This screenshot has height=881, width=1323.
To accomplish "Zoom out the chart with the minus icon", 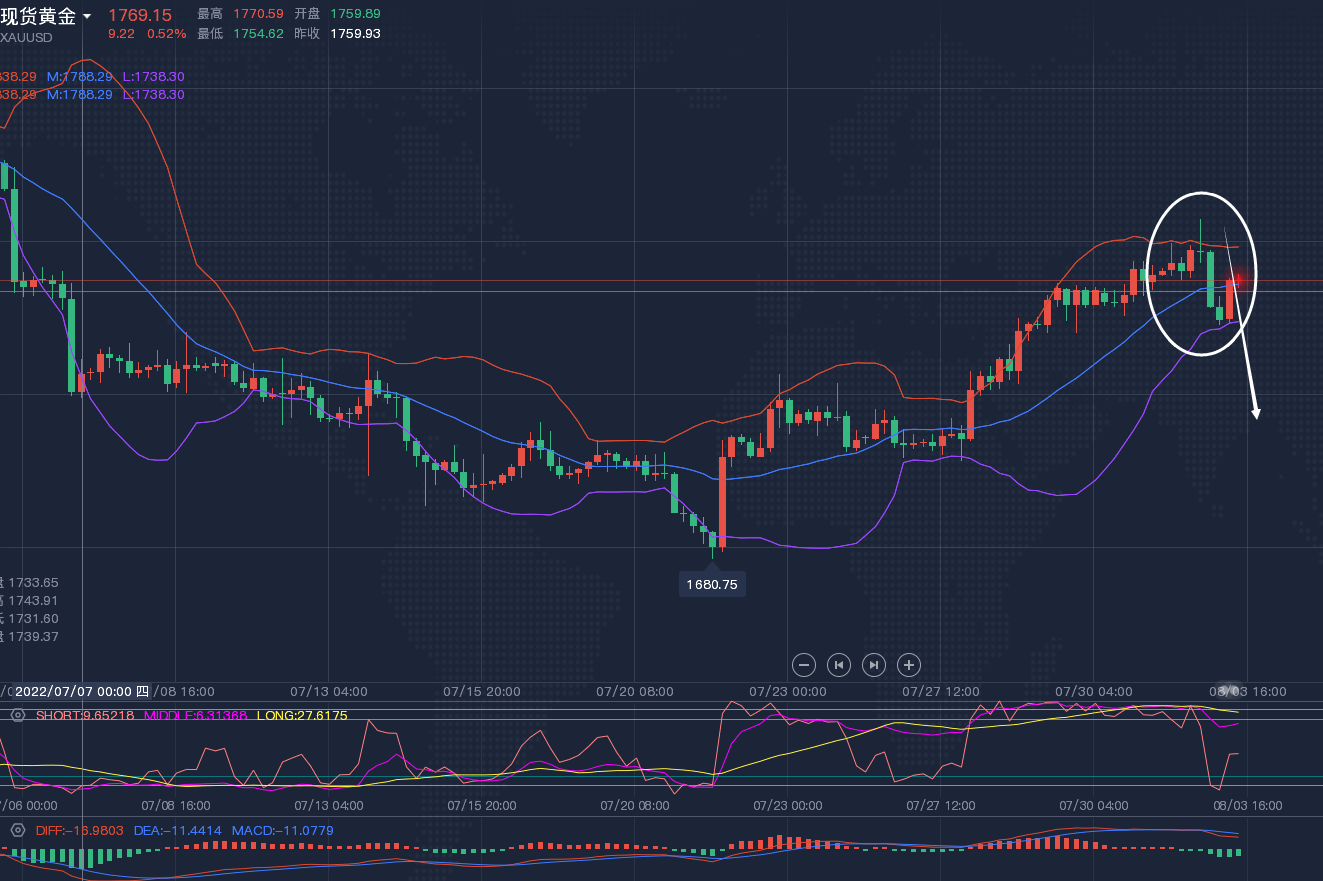I will pyautogui.click(x=805, y=664).
